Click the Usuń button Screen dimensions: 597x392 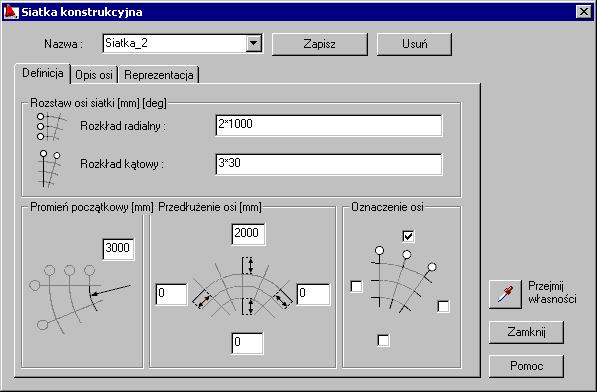pos(414,44)
